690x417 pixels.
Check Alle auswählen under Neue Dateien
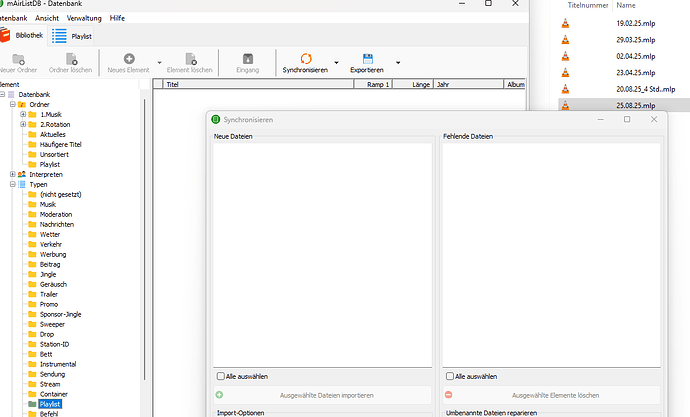point(220,376)
